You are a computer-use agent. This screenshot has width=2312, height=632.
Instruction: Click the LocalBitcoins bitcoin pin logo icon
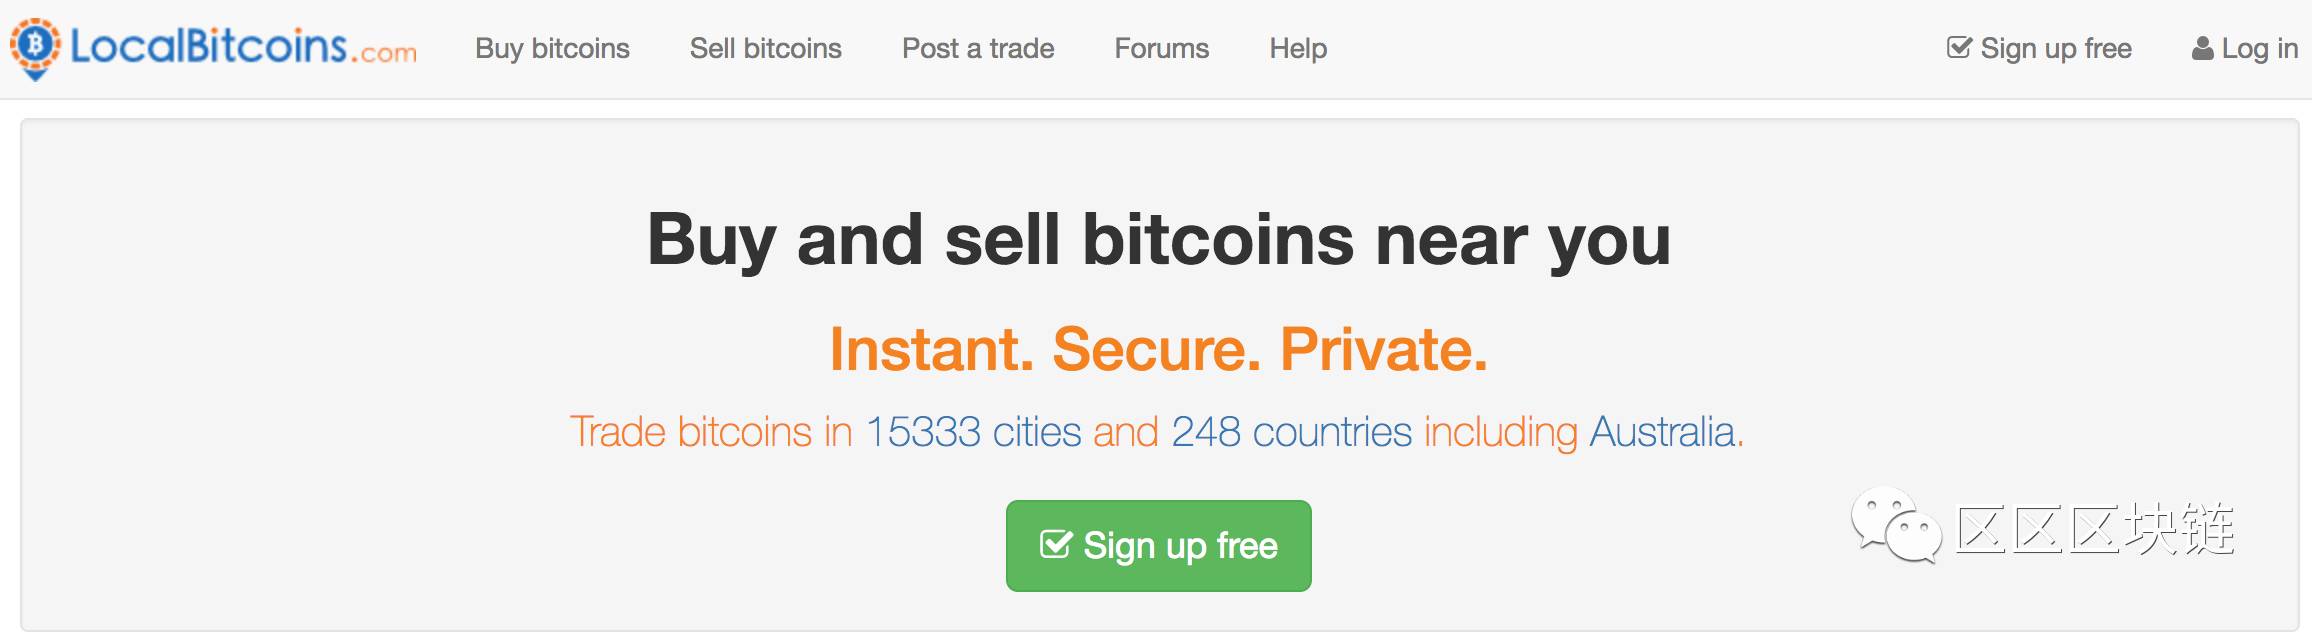coord(35,49)
